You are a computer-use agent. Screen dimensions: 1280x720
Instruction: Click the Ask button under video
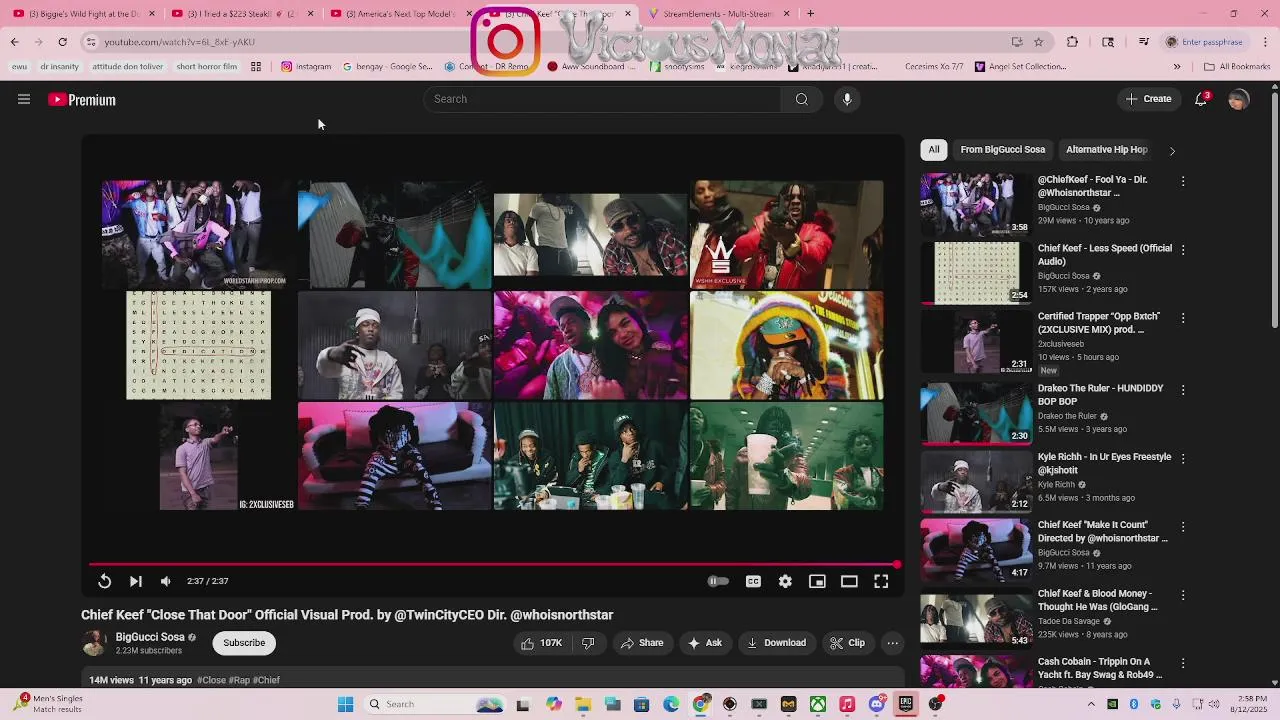[x=705, y=643]
